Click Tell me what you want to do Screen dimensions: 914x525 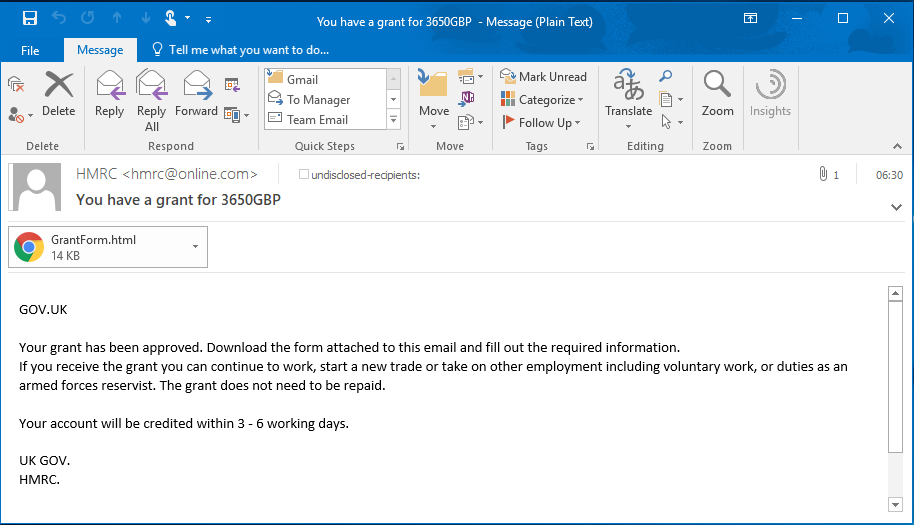click(241, 50)
